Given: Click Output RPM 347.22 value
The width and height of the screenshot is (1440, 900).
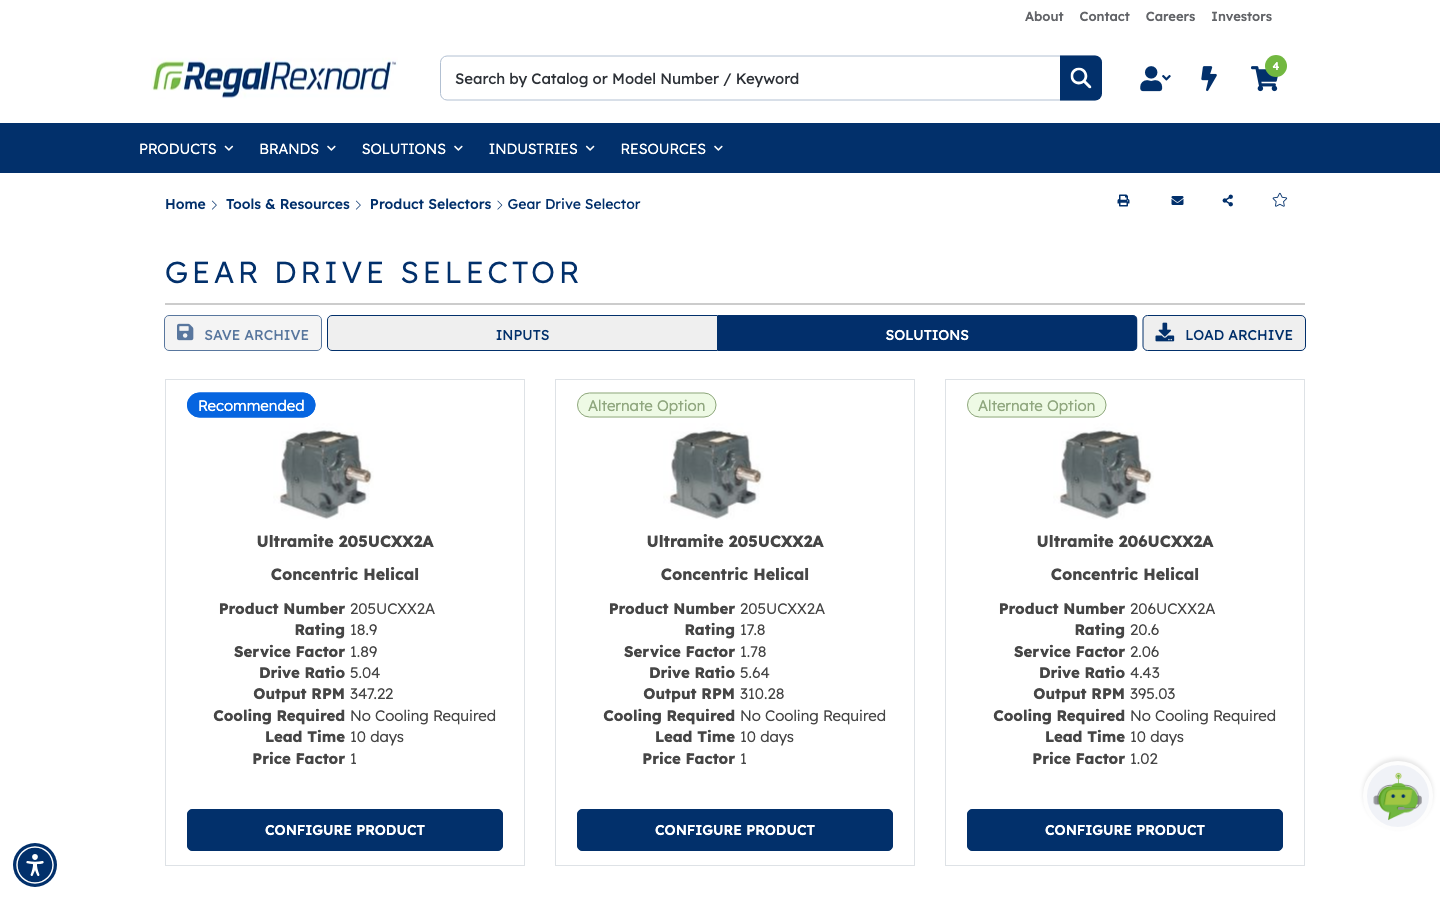Looking at the screenshot, I should (372, 694).
